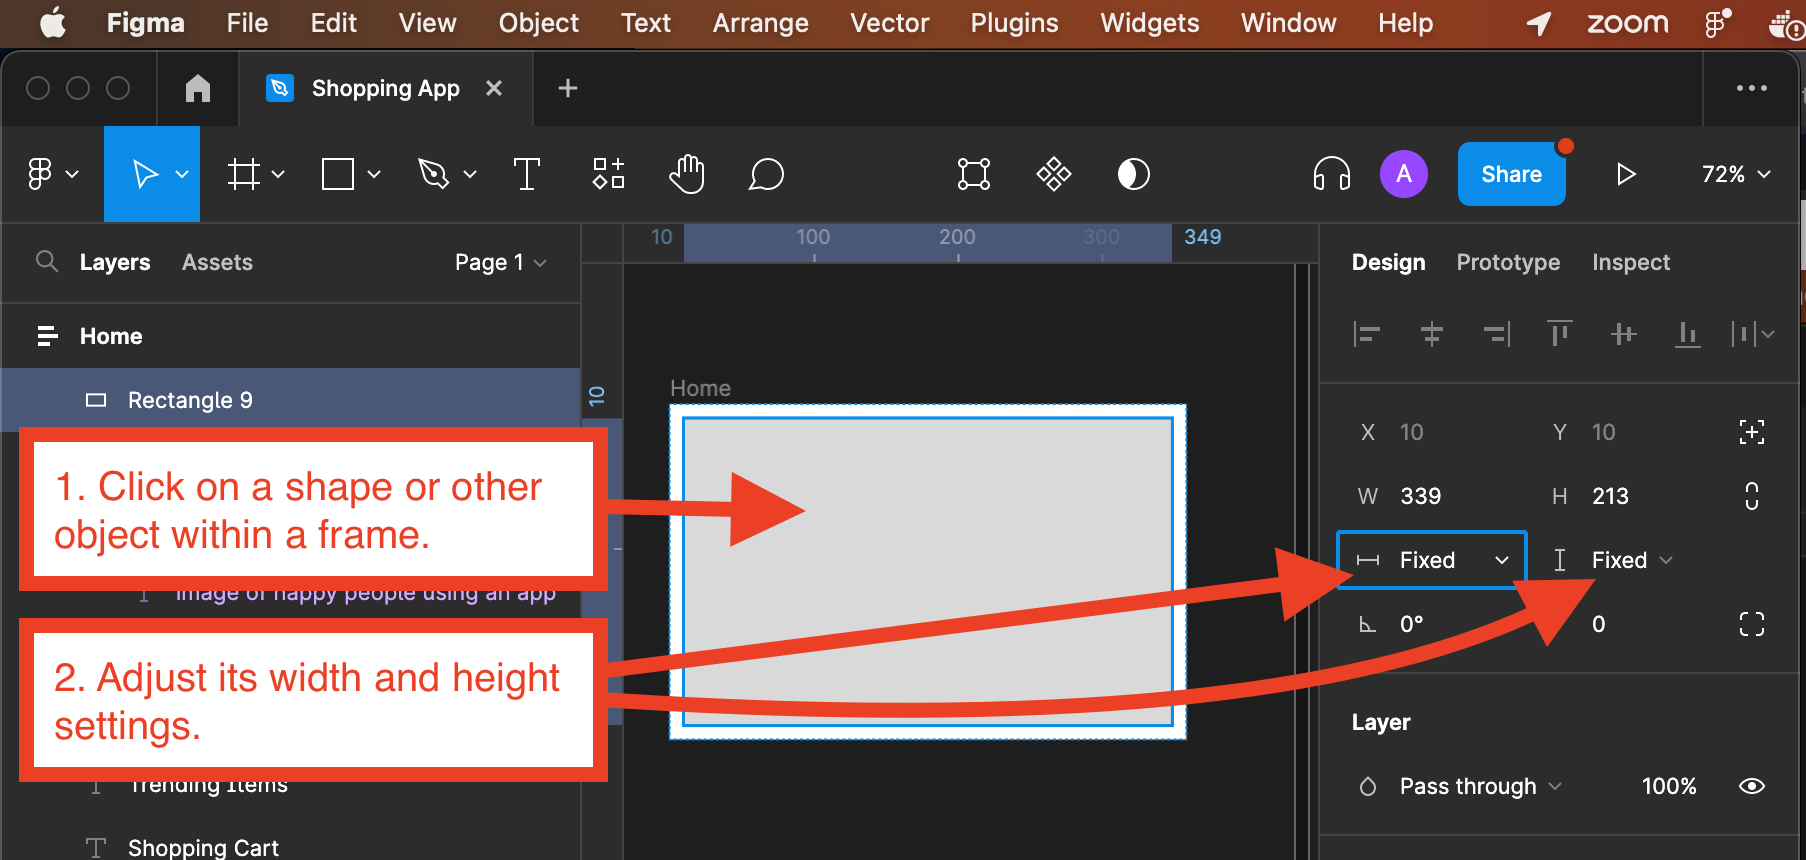Open Zoom in macOS menu bar
This screenshot has height=860, width=1806.
coord(1627,22)
